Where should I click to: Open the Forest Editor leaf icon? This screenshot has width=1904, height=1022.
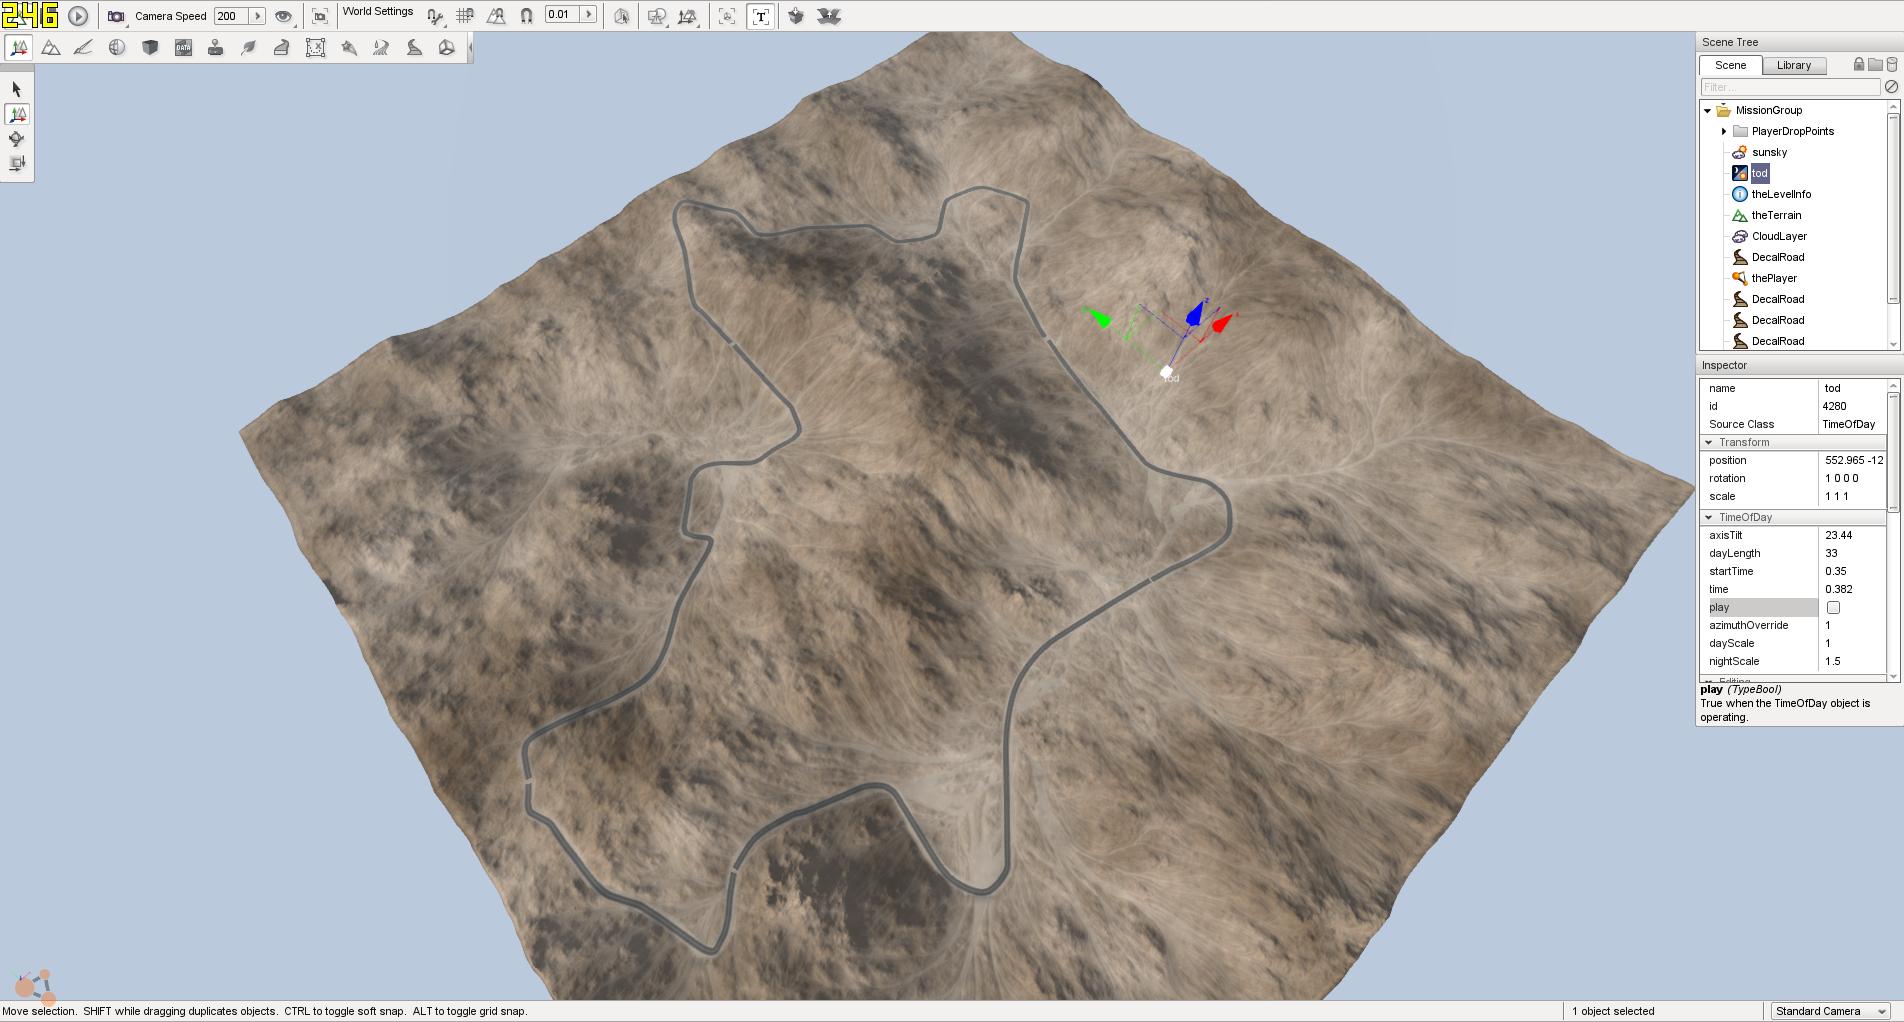coord(248,47)
